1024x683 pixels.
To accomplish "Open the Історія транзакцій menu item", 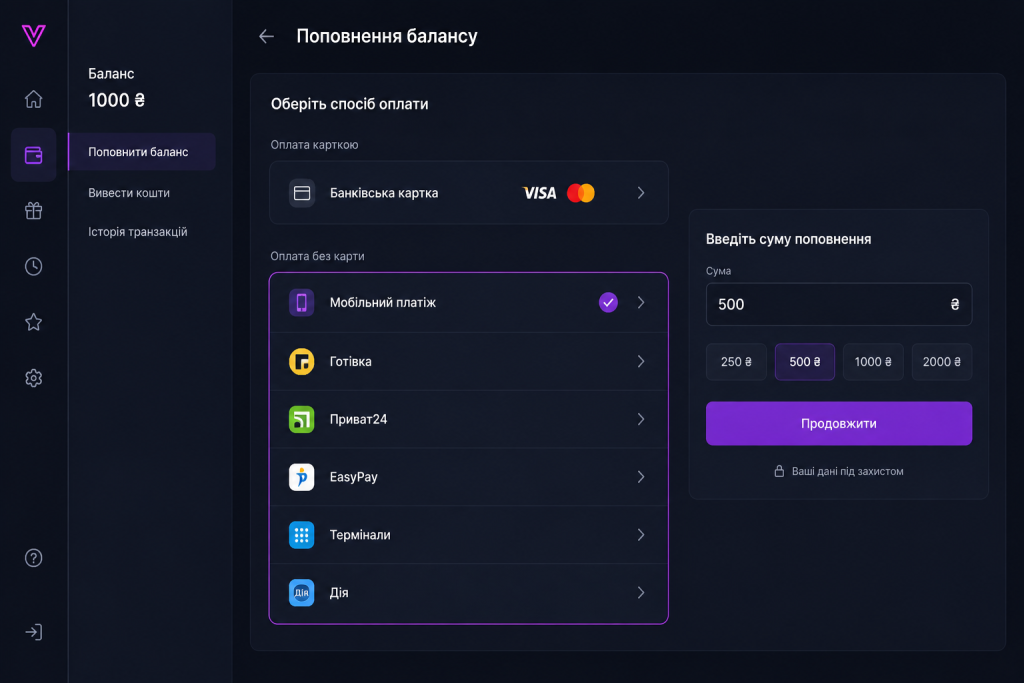I will click(138, 232).
